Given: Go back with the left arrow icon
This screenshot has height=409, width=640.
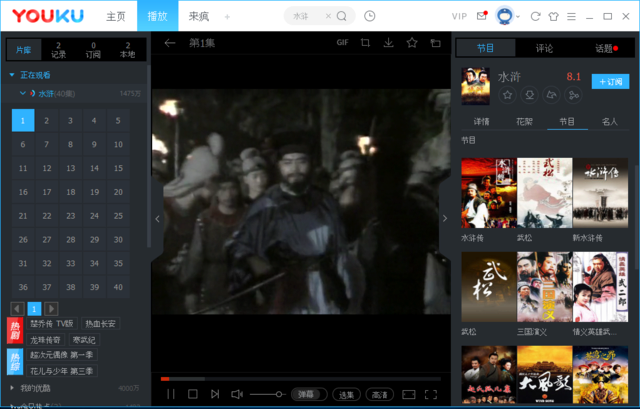Looking at the screenshot, I should pos(170,43).
